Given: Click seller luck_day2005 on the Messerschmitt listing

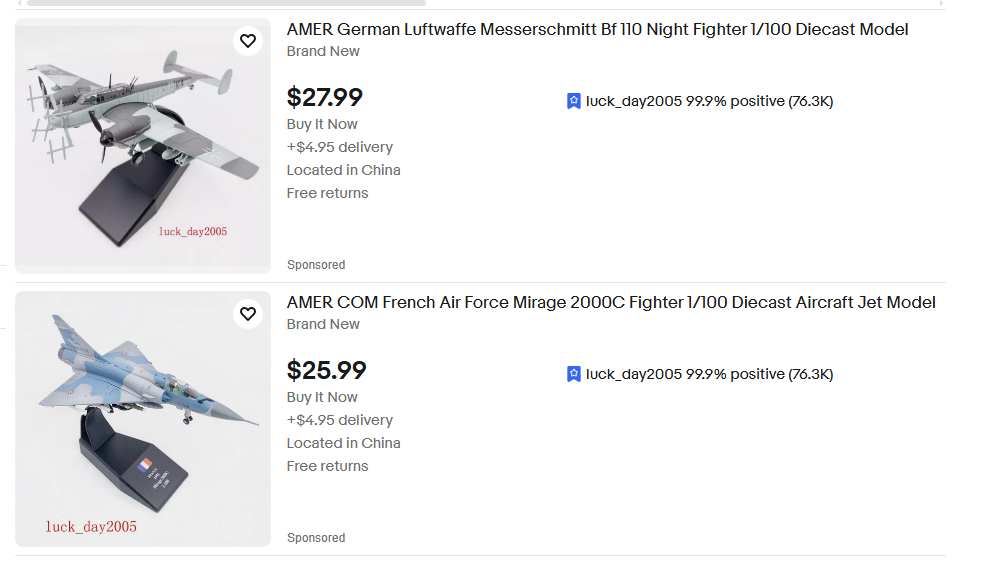Looking at the screenshot, I should coord(633,101).
